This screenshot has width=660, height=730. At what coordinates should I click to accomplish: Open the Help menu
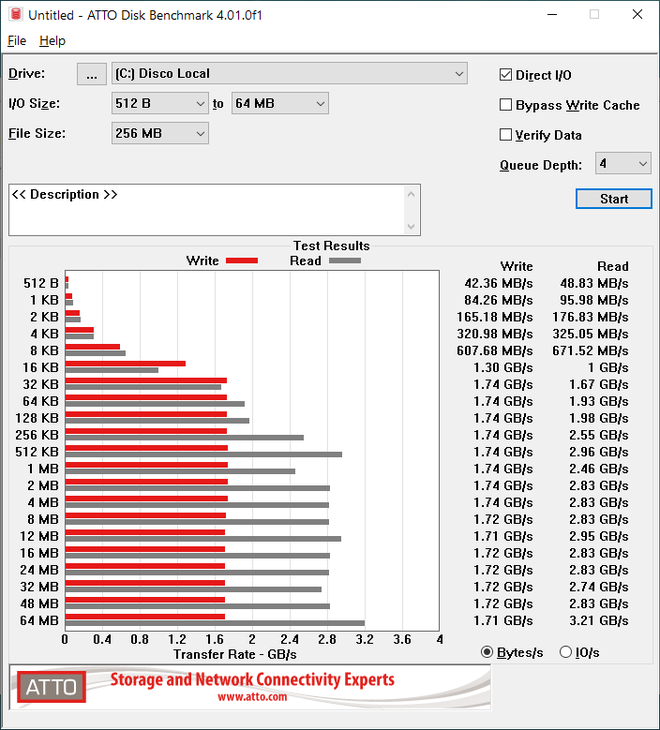(52, 41)
